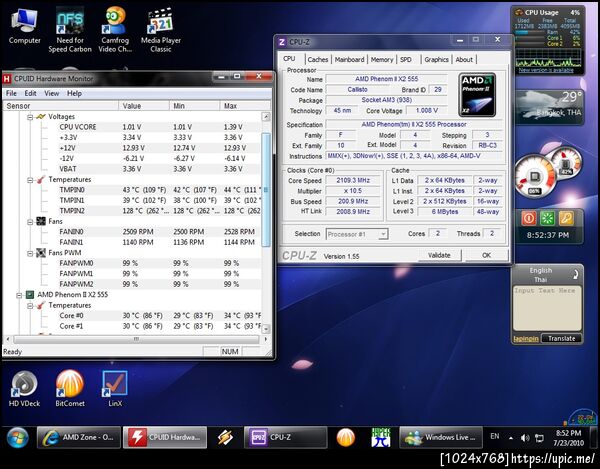This screenshot has height=469, width=600.
Task: Click the volume speaker tray icon
Action: click(525, 438)
